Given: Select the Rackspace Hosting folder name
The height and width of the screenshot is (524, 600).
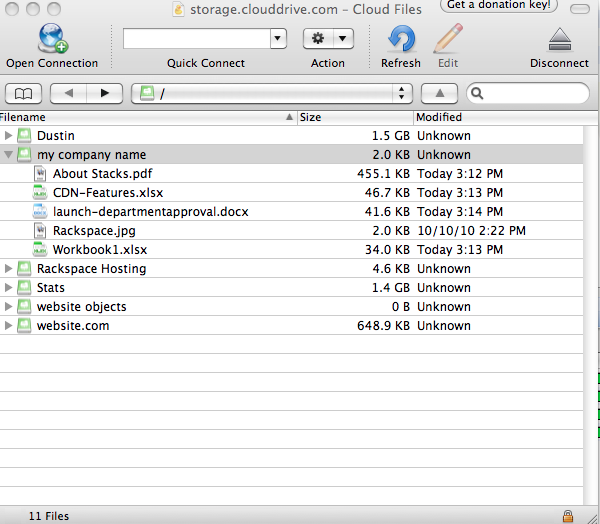Looking at the screenshot, I should coord(91,269).
